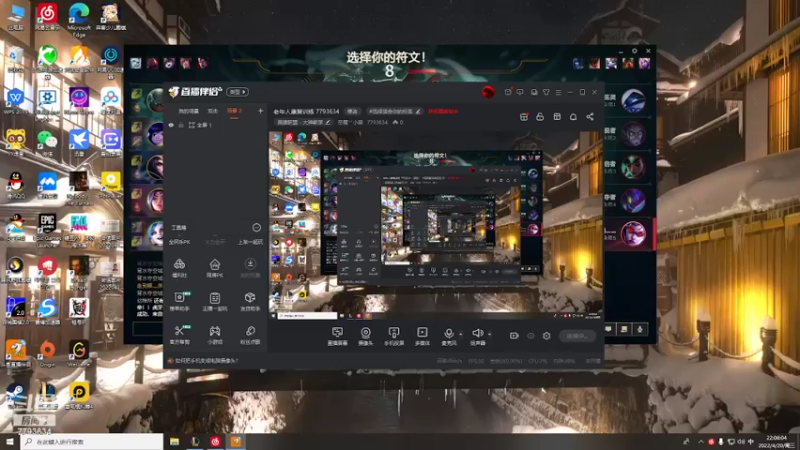Click the share icon in 直播伴侣
The height and width of the screenshot is (450, 800).
[590, 117]
